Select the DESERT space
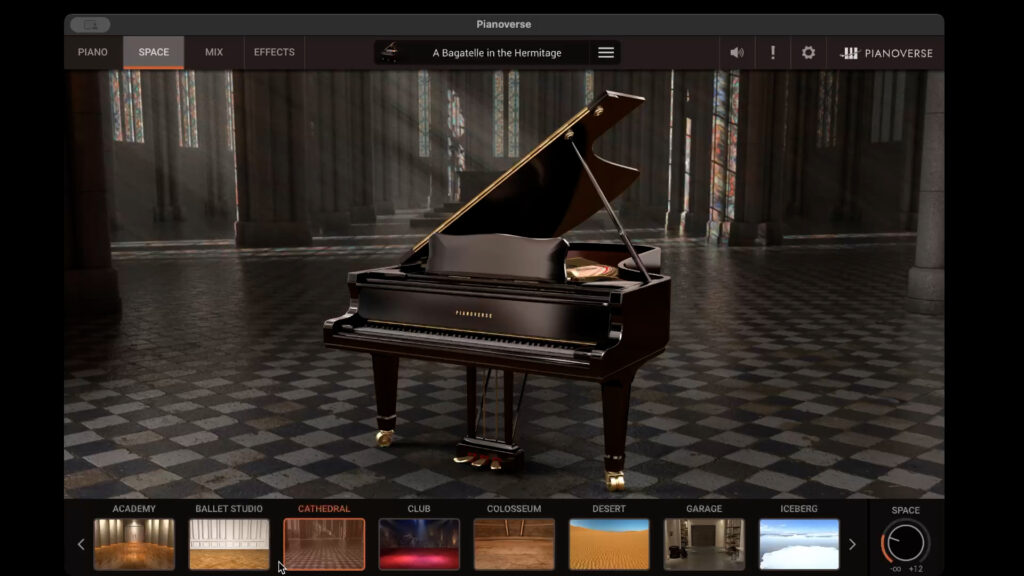 (609, 544)
